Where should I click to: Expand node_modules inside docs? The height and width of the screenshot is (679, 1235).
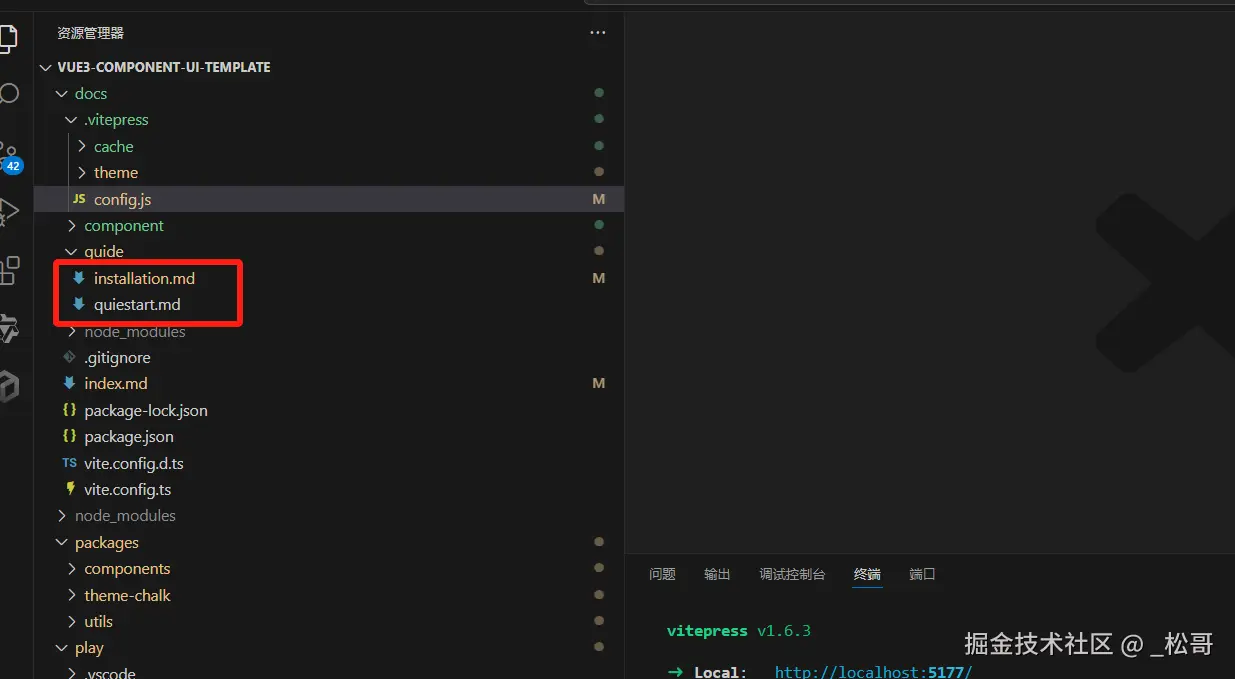point(72,331)
